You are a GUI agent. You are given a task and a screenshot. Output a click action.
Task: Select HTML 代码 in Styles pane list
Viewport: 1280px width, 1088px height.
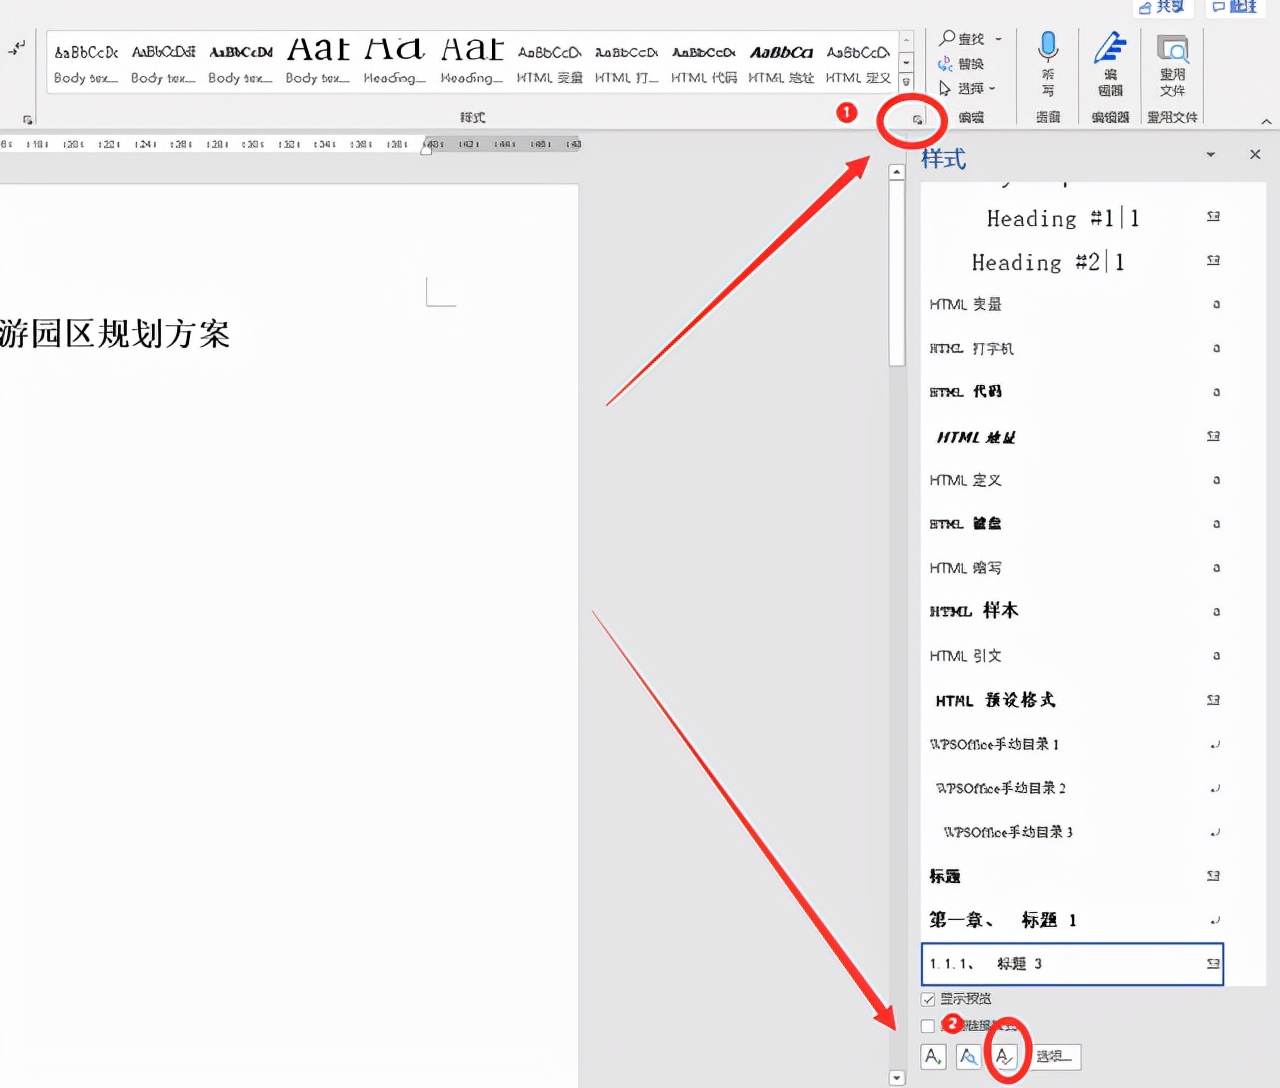1072,392
